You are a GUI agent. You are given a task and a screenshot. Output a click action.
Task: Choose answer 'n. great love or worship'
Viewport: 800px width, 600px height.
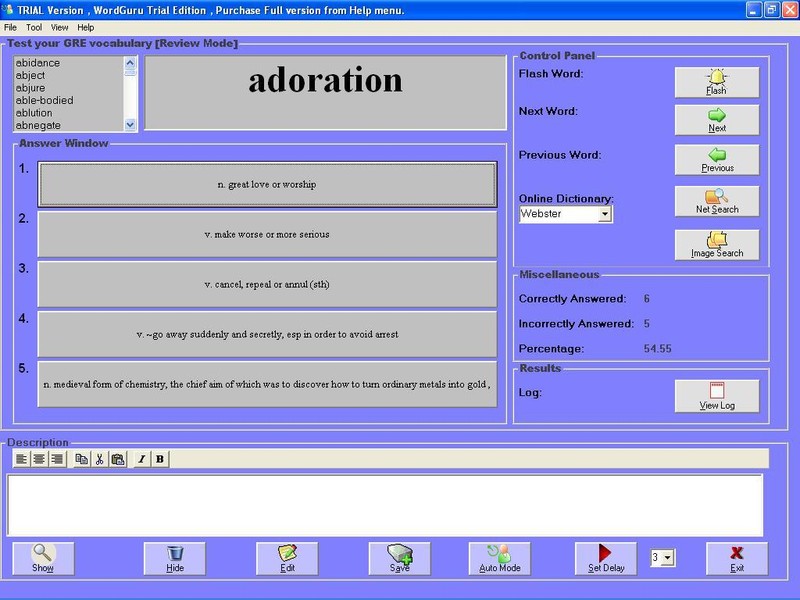[267, 184]
